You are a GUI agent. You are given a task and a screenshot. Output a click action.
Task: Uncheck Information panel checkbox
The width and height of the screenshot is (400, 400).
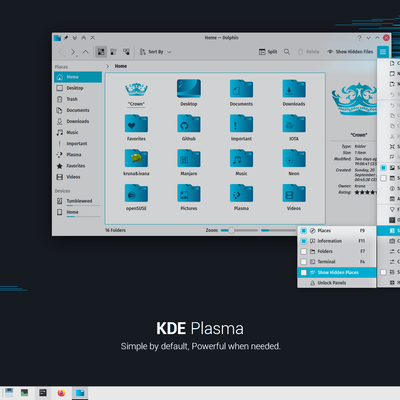(304, 241)
